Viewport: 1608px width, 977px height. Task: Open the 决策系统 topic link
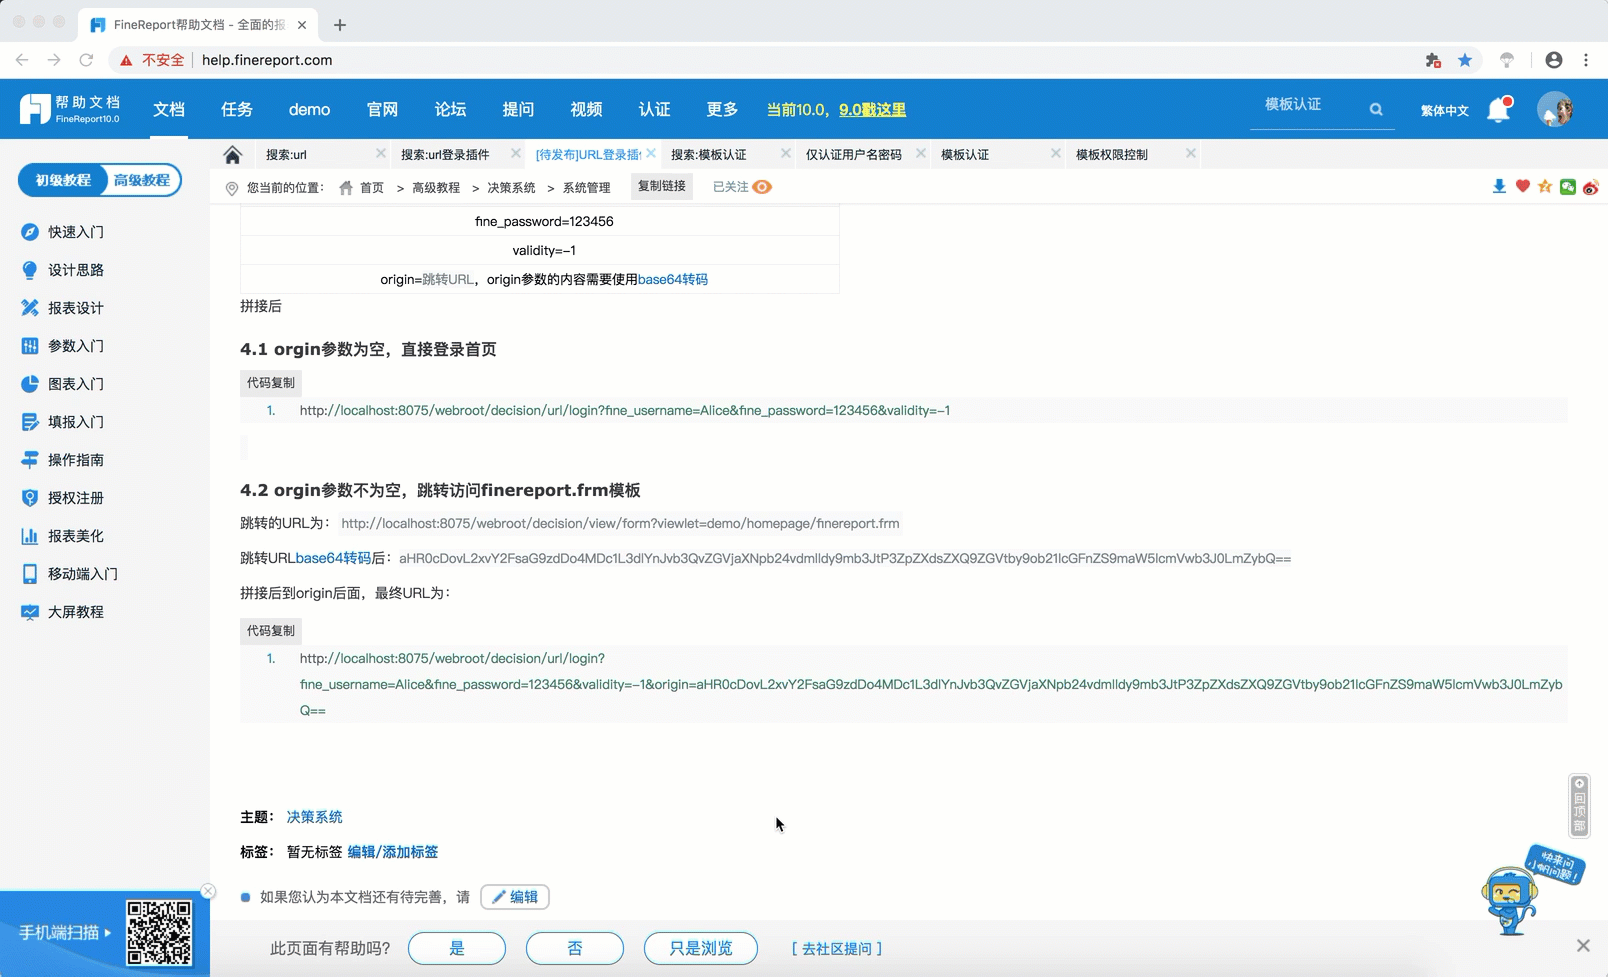315,817
